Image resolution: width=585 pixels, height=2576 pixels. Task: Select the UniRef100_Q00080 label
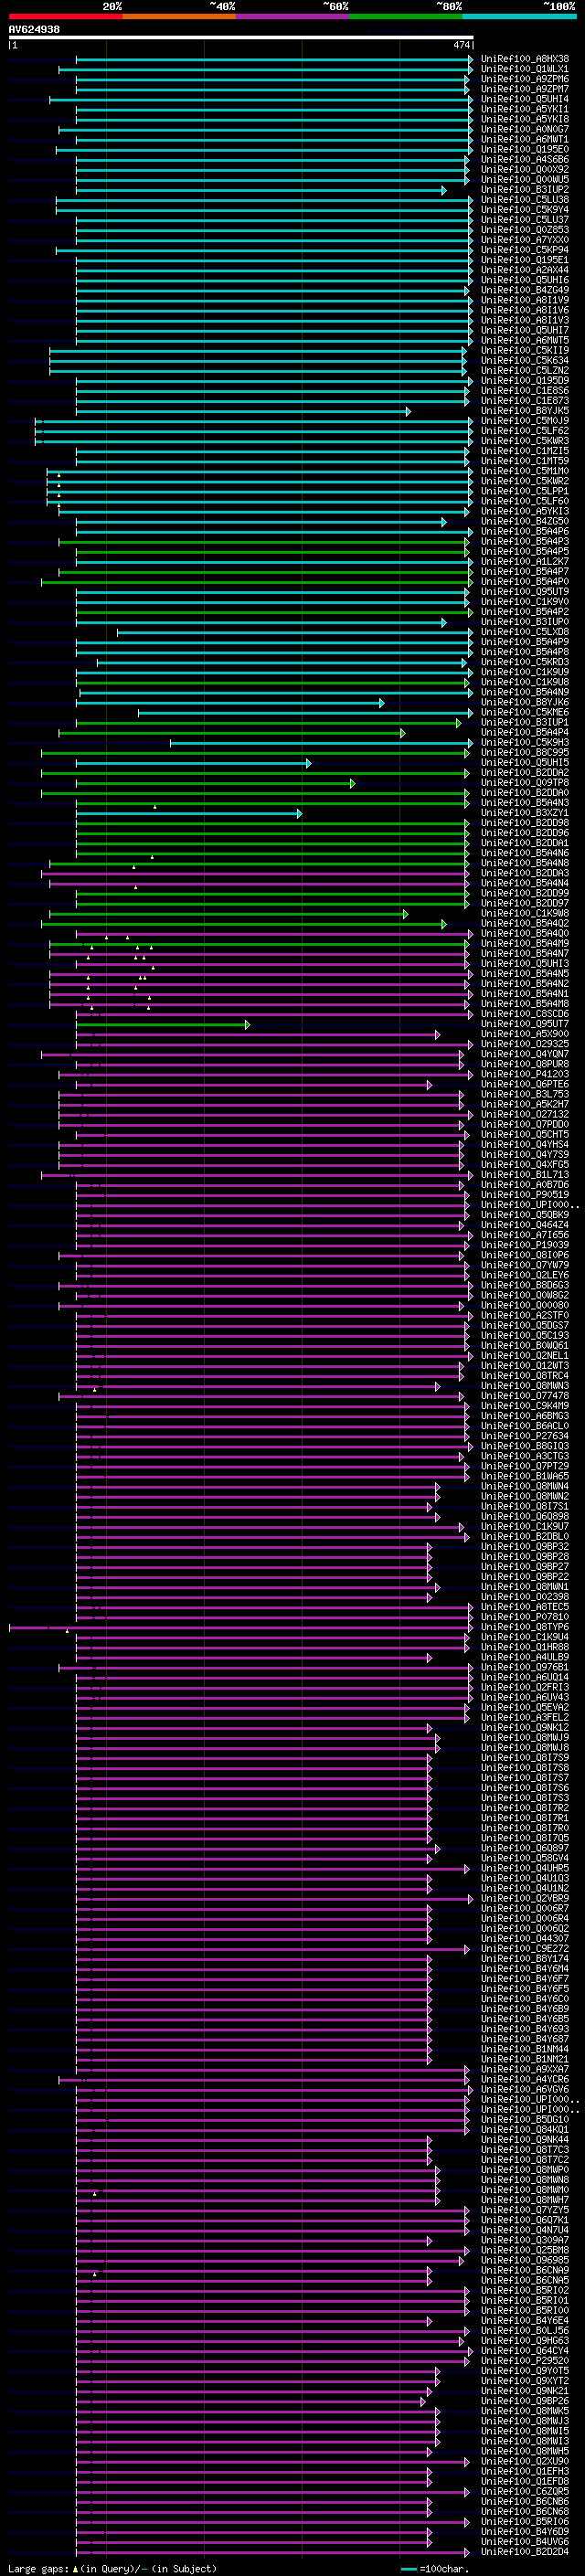tap(524, 1306)
